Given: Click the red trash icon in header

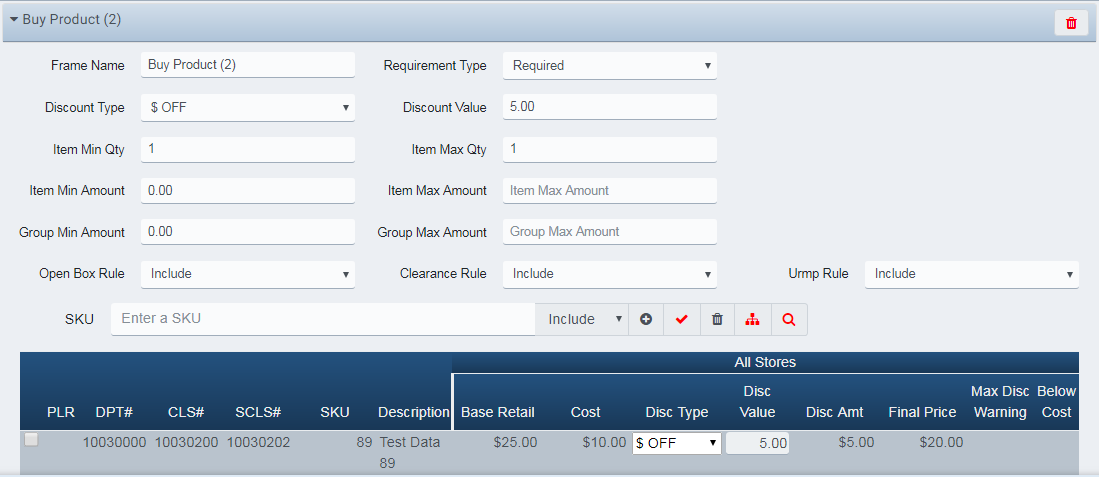Looking at the screenshot, I should [x=1071, y=23].
